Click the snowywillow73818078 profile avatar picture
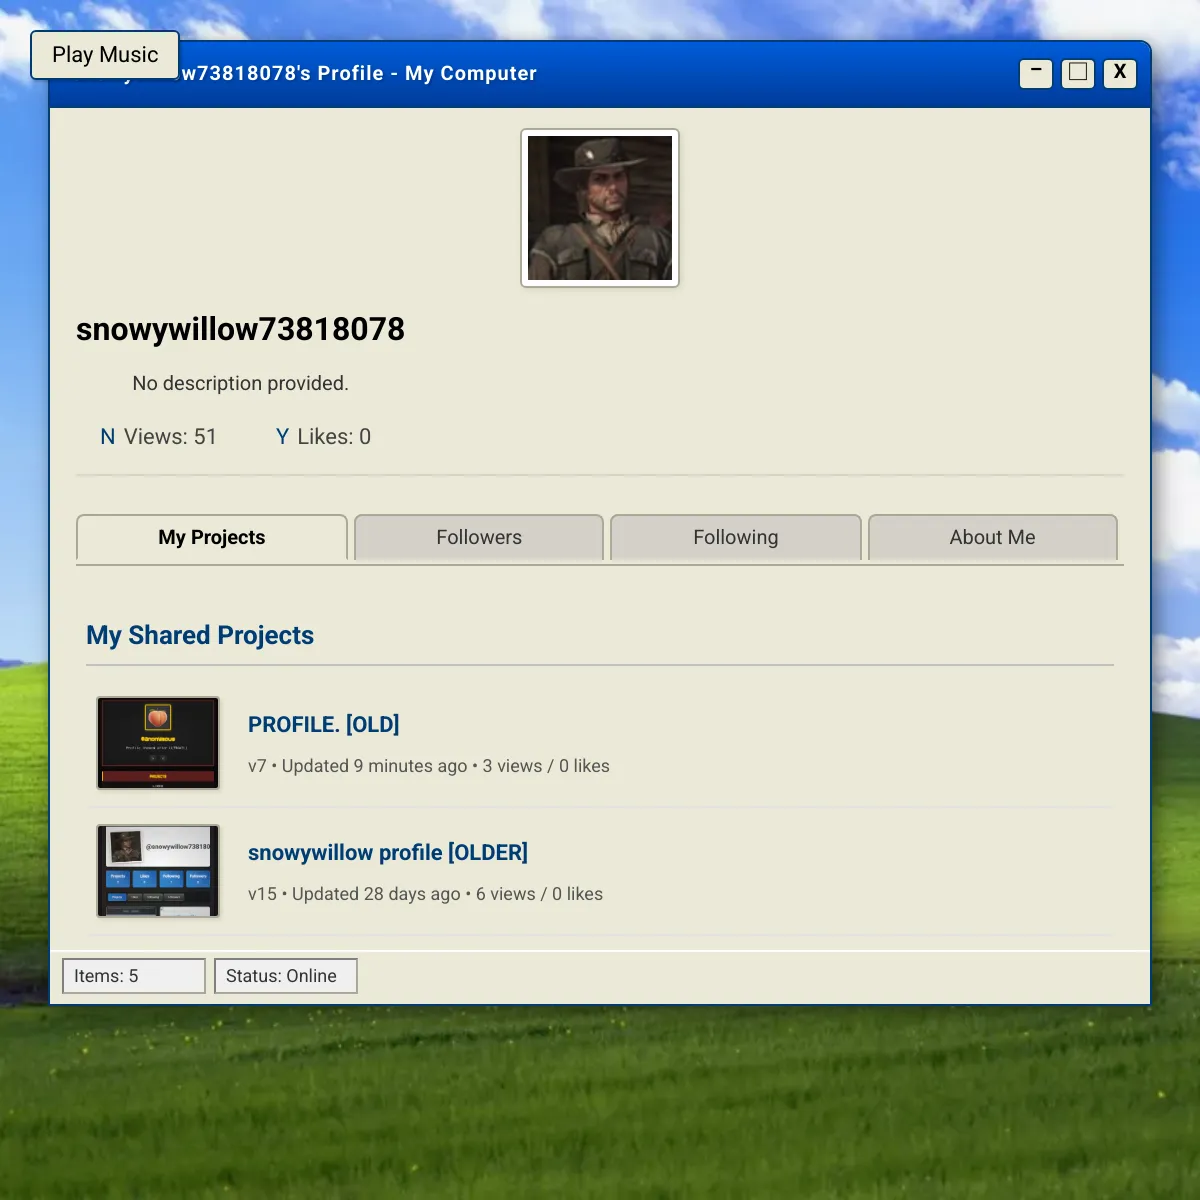Viewport: 1200px width, 1200px height. pyautogui.click(x=599, y=207)
